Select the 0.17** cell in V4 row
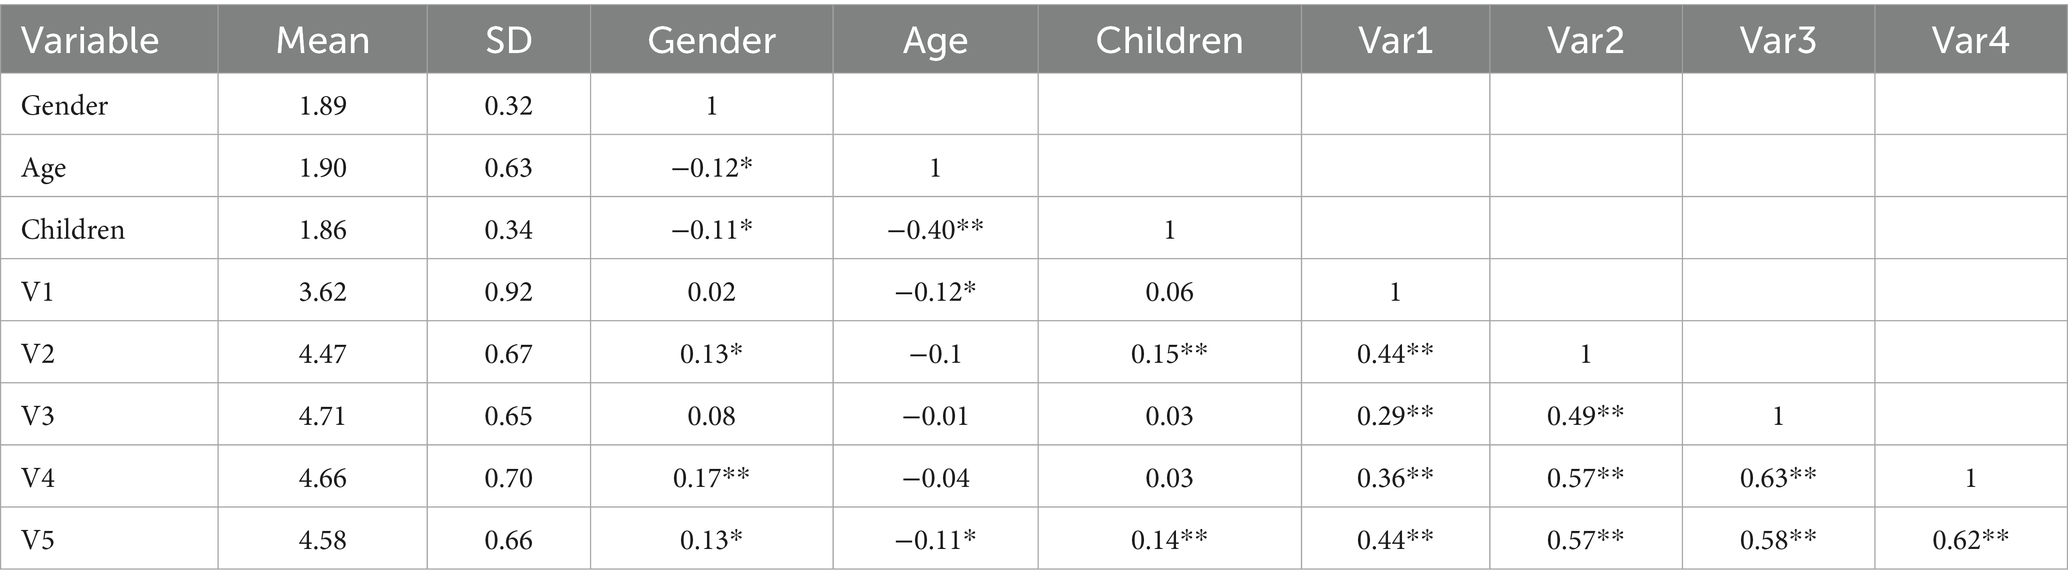 711,478
